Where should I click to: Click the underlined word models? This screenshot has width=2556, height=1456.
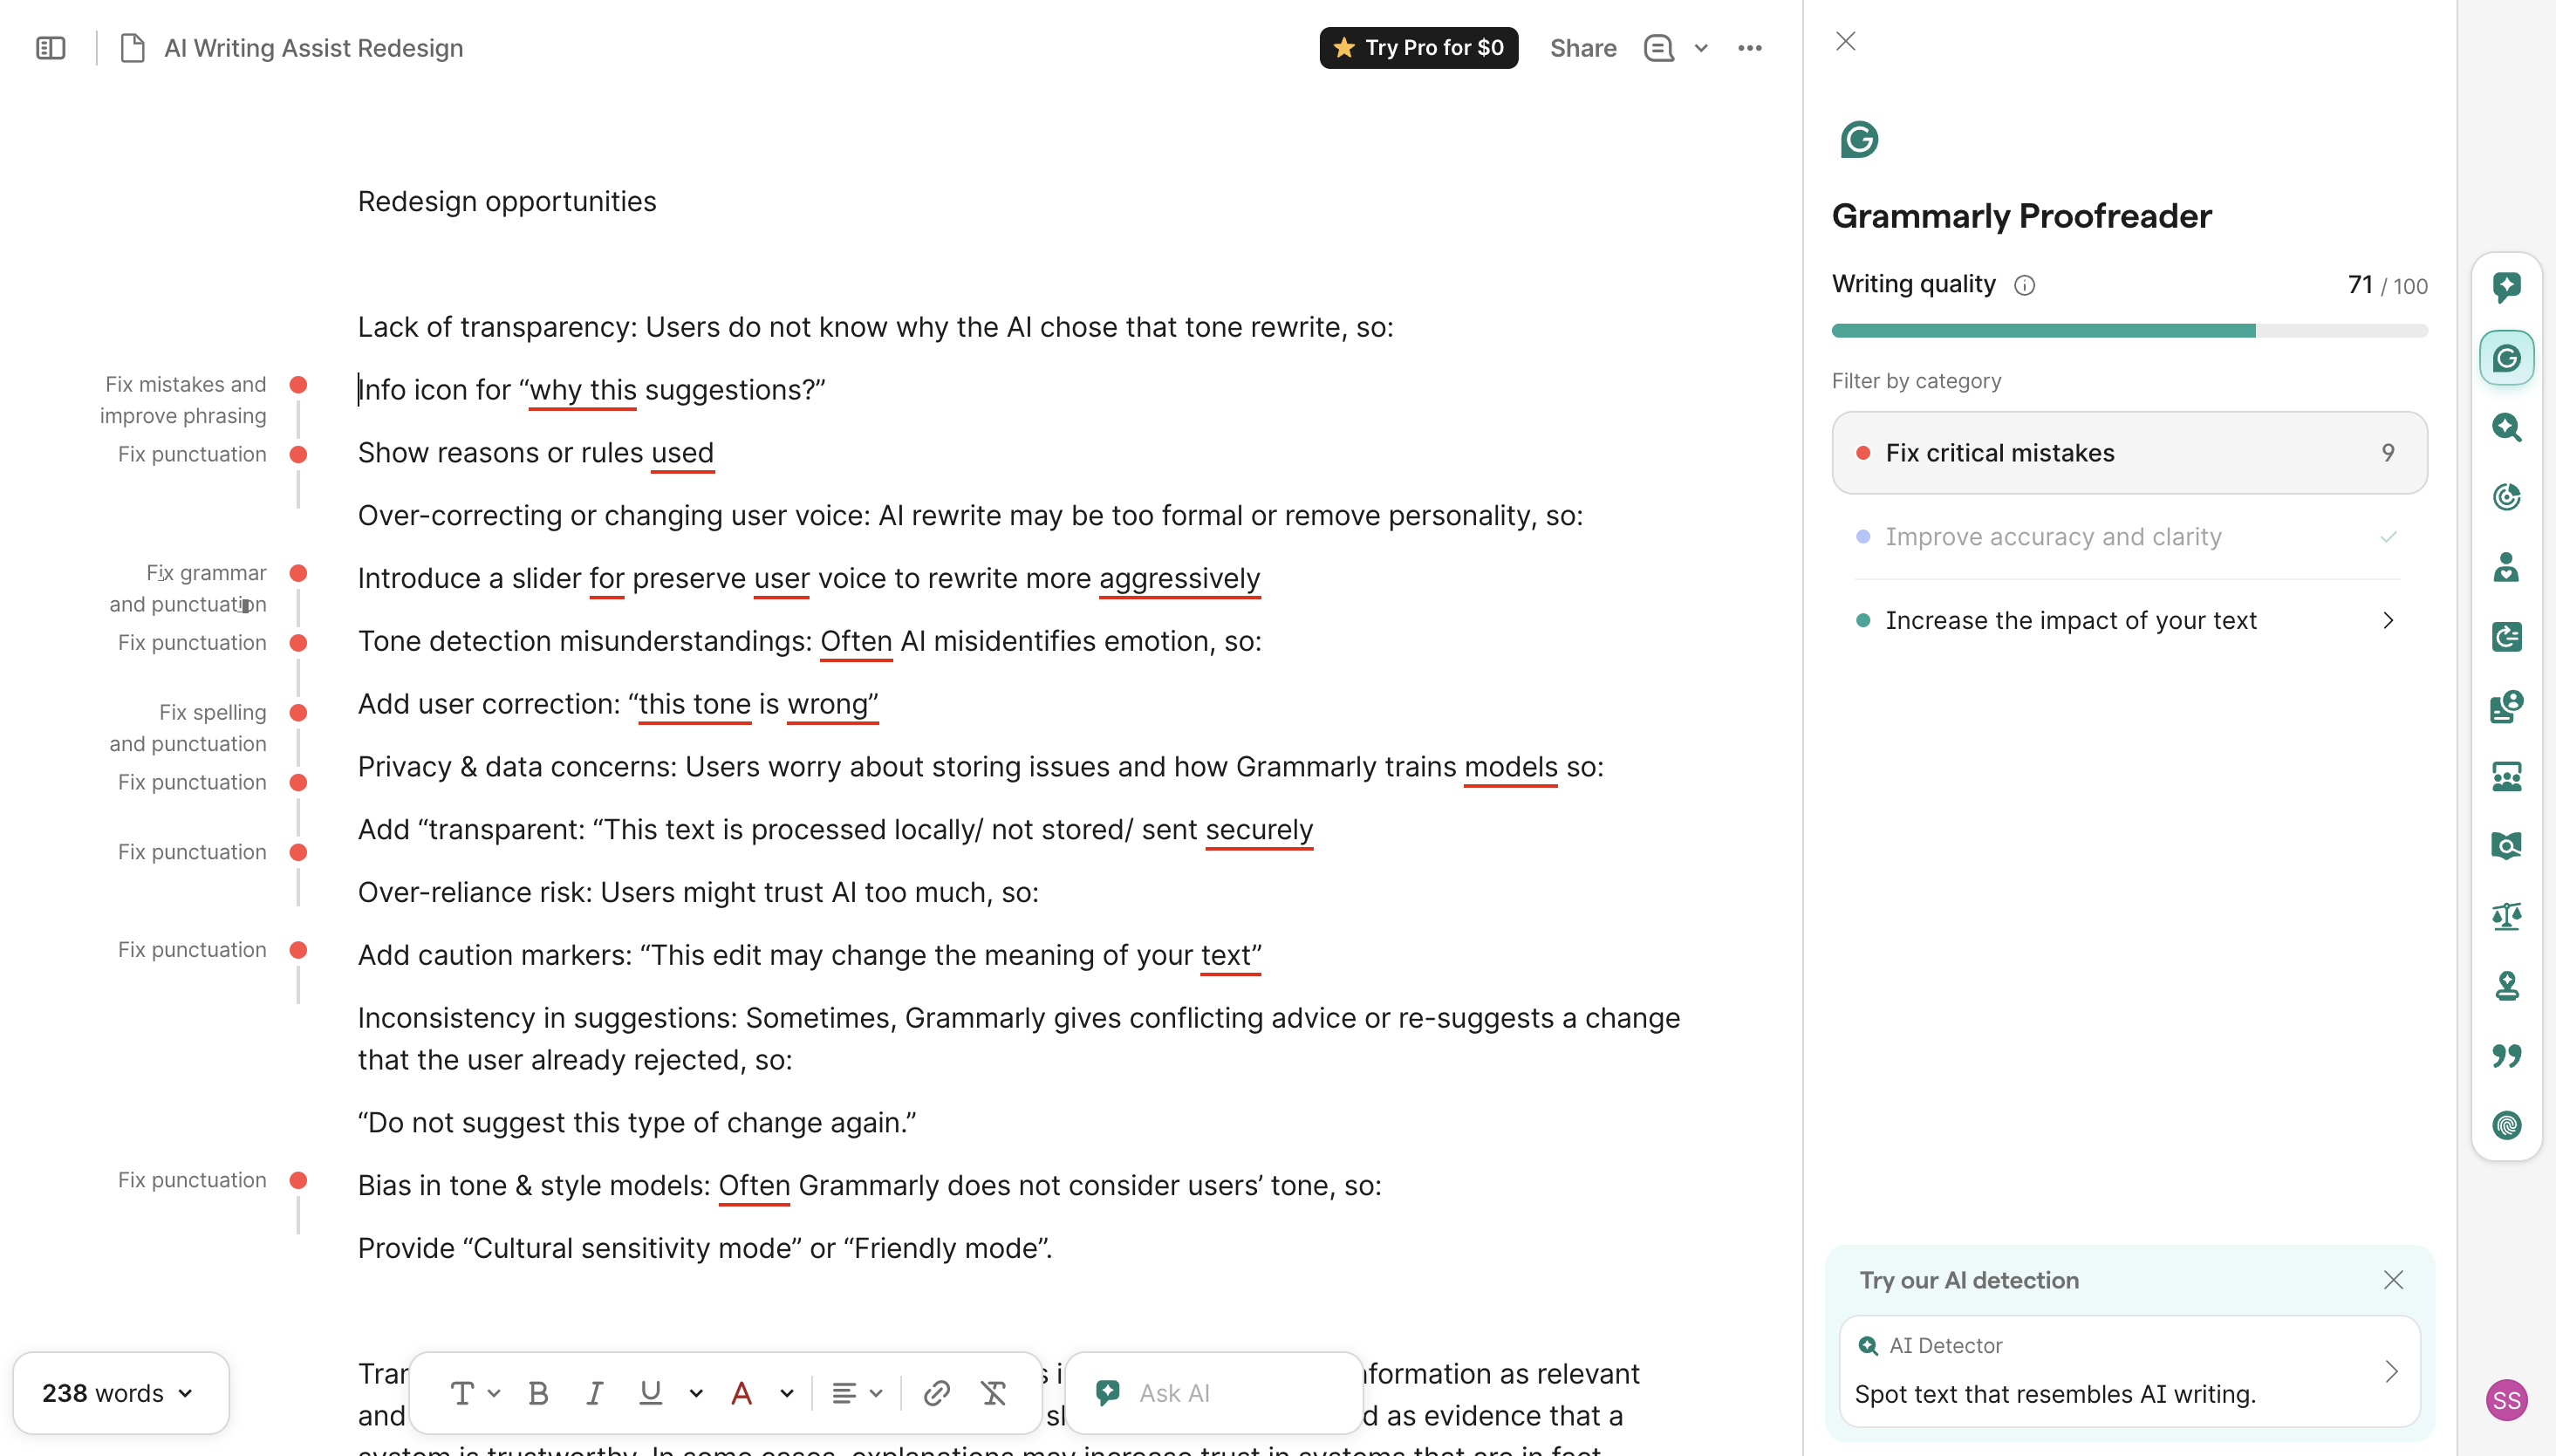coord(1510,767)
